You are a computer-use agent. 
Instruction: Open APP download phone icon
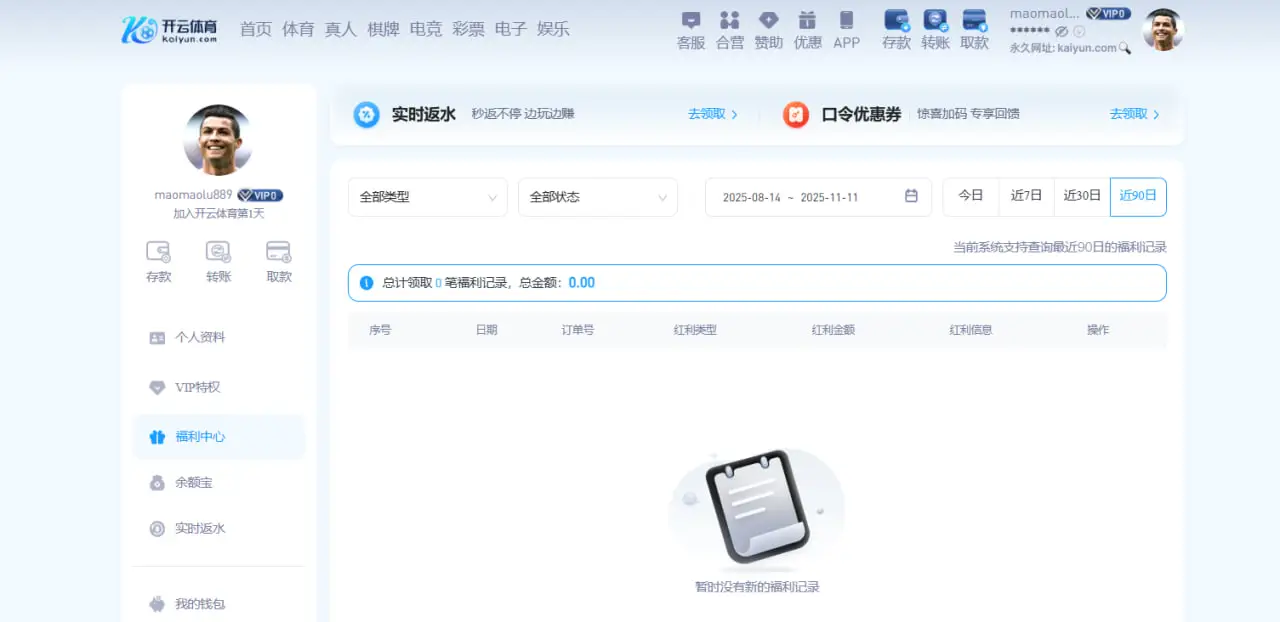tap(846, 20)
